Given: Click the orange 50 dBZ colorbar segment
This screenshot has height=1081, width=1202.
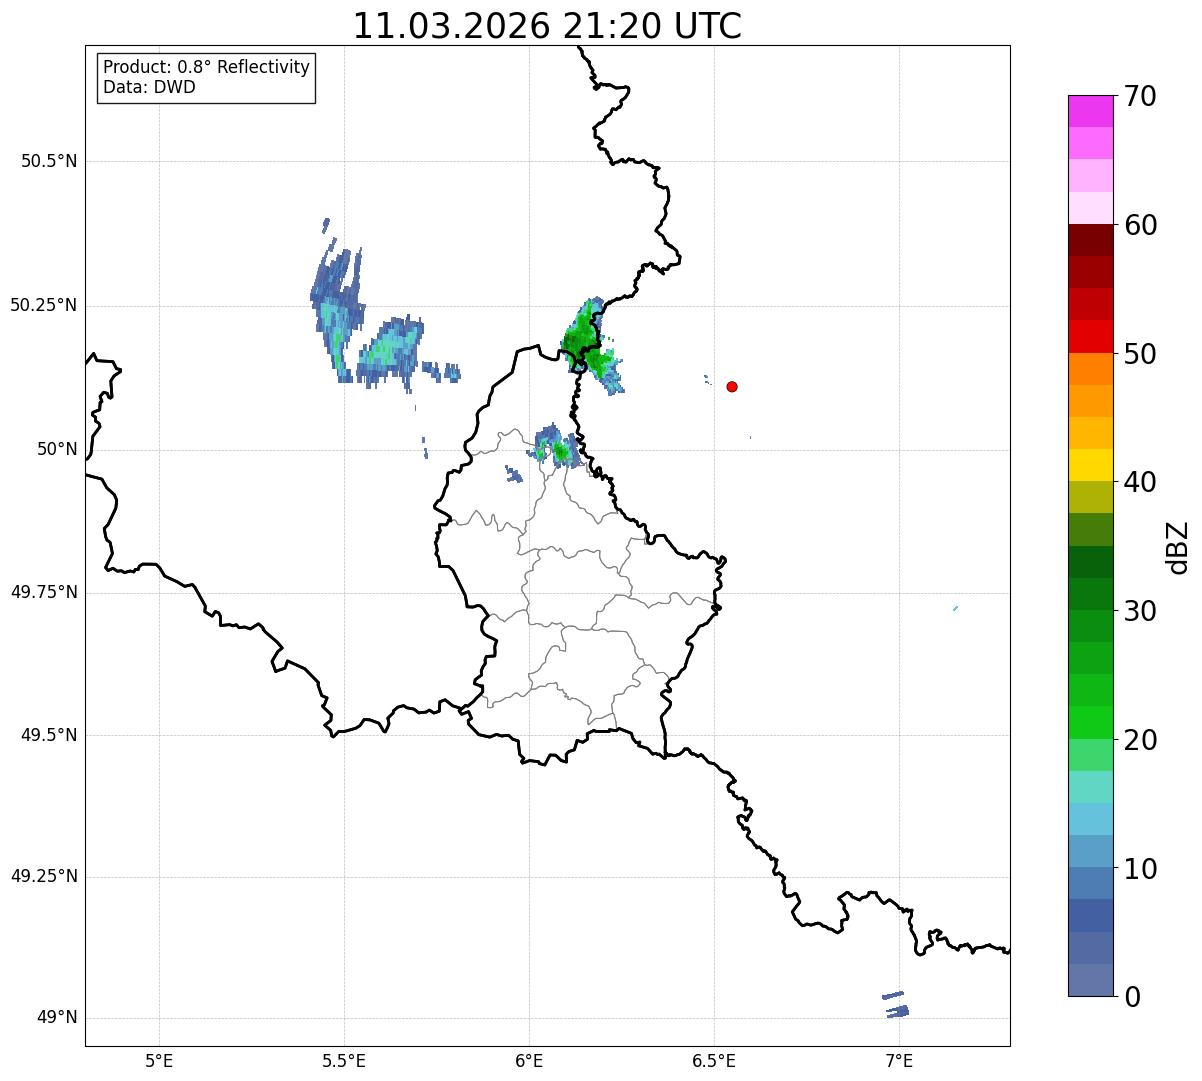Looking at the screenshot, I should [x=1090, y=369].
